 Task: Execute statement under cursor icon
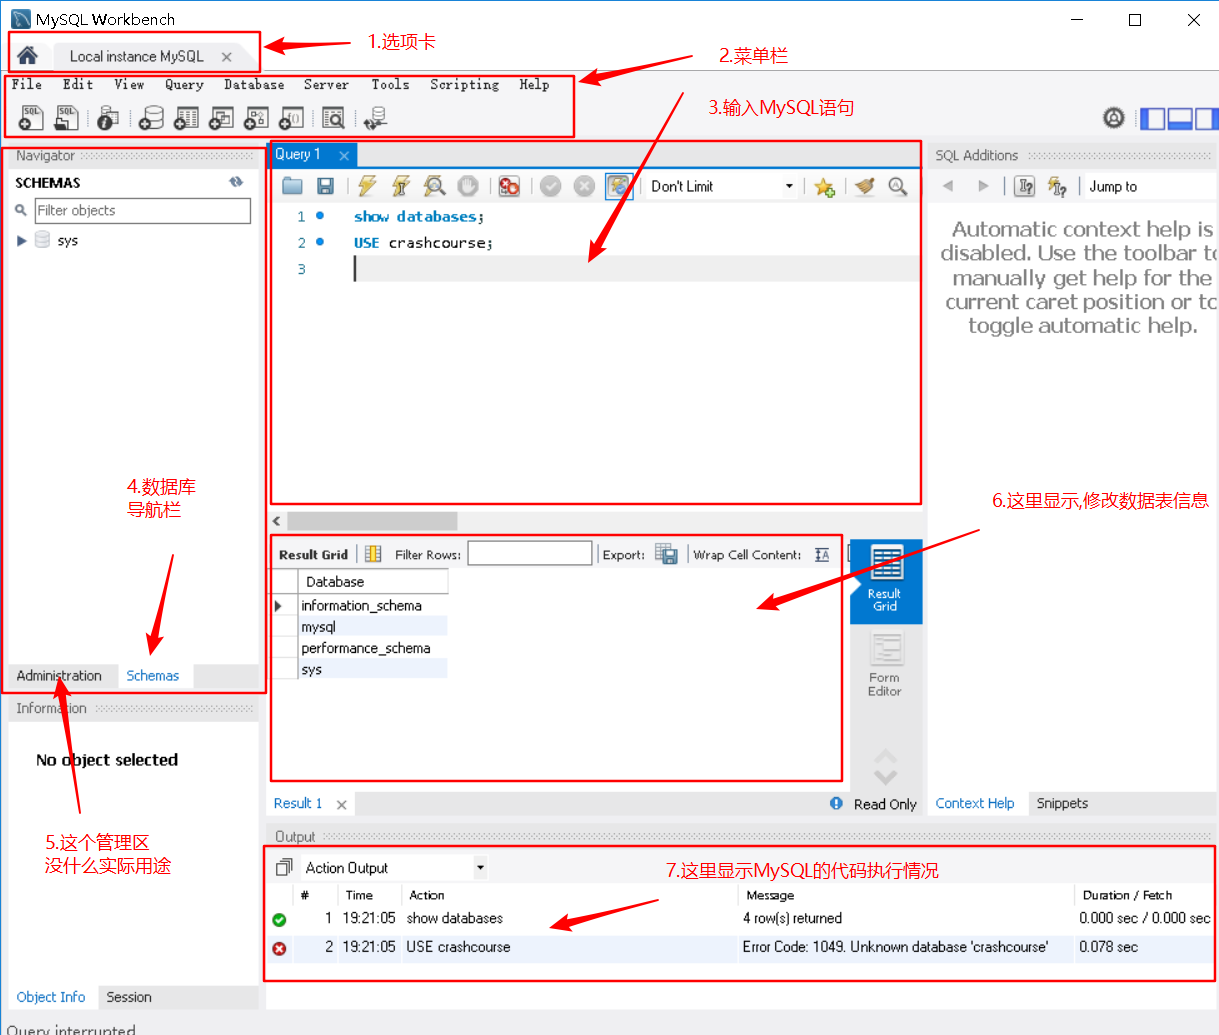(401, 186)
